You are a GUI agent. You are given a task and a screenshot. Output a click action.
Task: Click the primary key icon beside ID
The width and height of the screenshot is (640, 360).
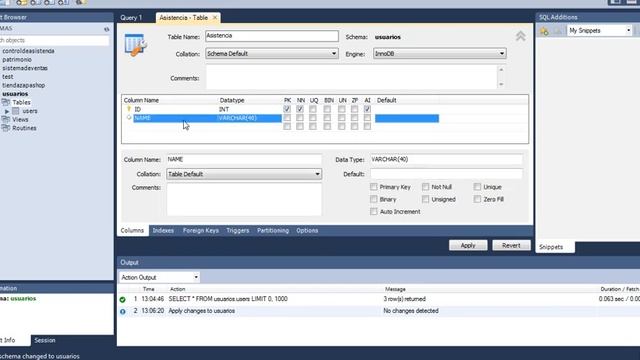tap(129, 109)
